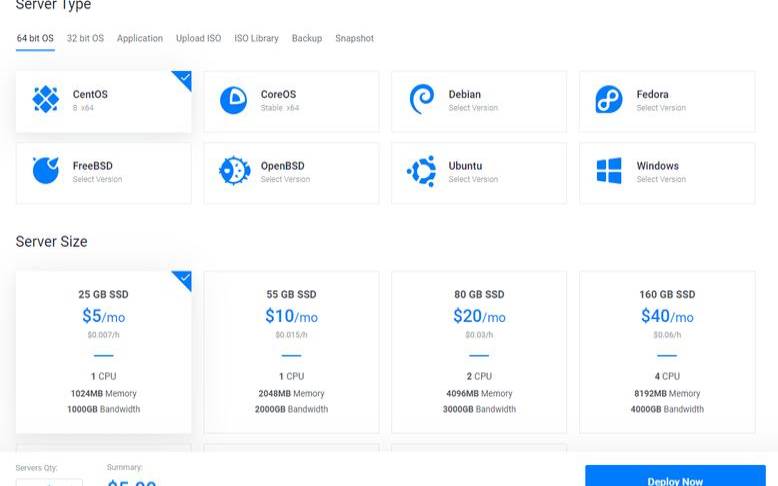Click the Windows logo icon
This screenshot has width=778, height=486.
tap(609, 171)
